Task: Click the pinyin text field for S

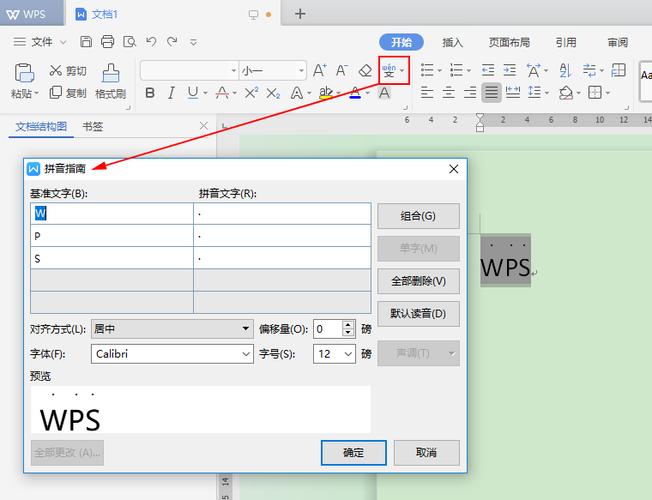Action: point(282,258)
